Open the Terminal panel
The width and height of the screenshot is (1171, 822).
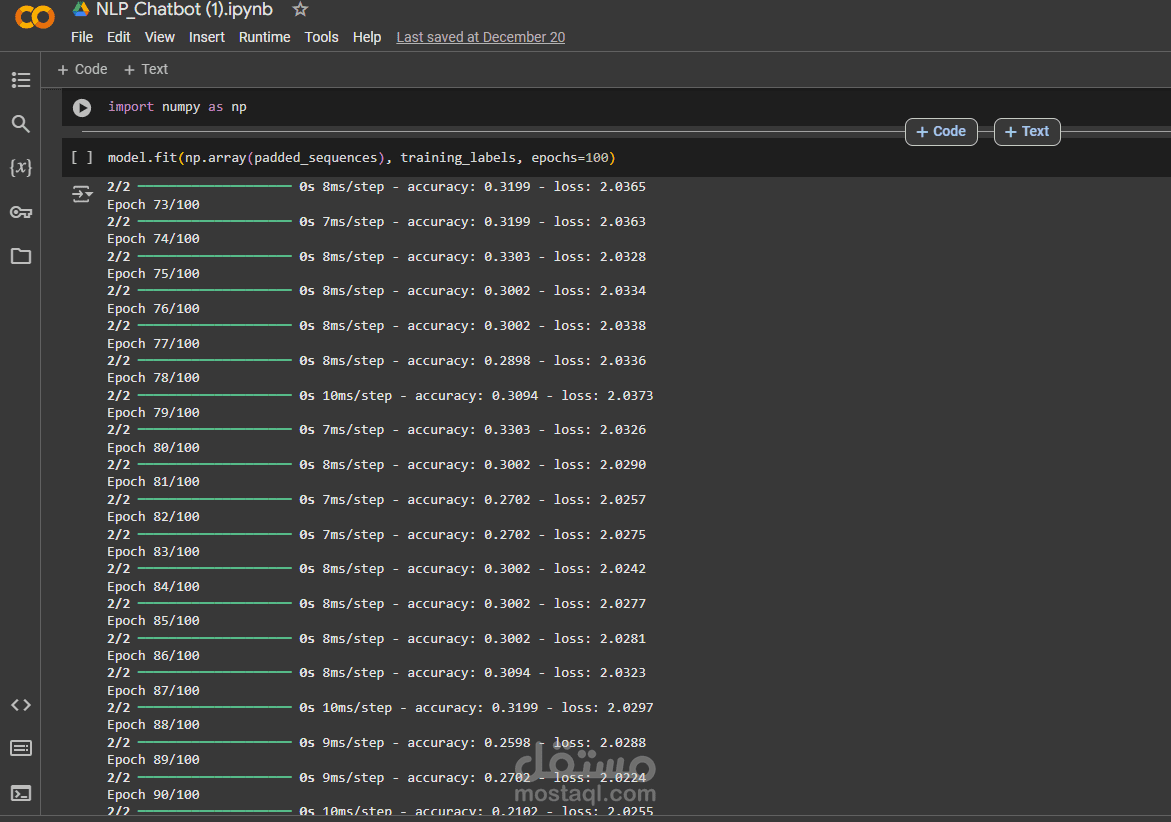pos(21,793)
